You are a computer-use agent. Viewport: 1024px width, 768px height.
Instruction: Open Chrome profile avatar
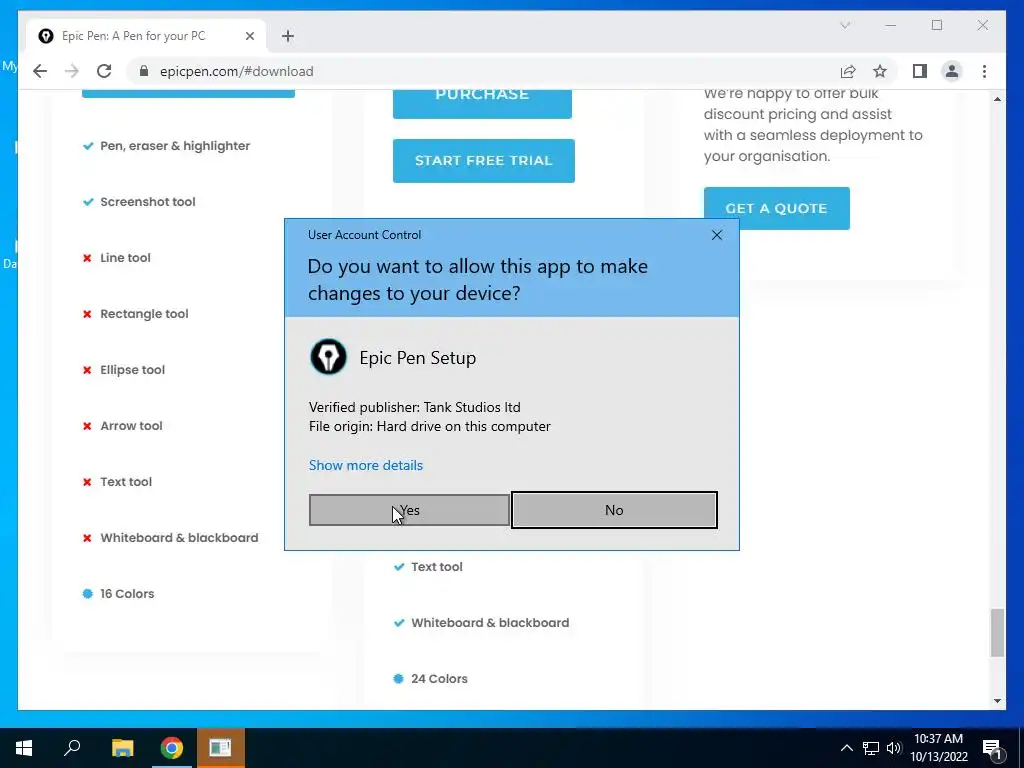tap(952, 71)
